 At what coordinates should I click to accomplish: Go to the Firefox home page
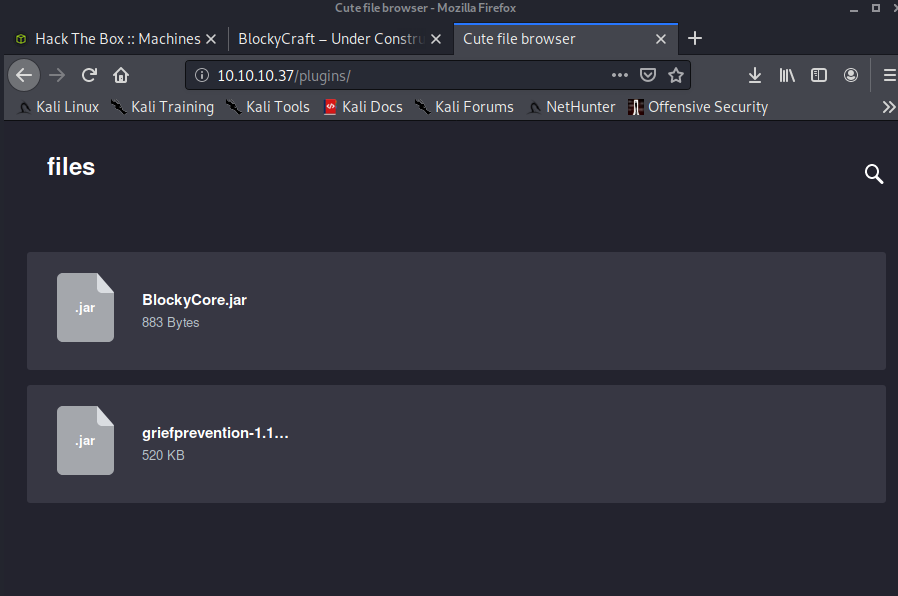coord(121,75)
